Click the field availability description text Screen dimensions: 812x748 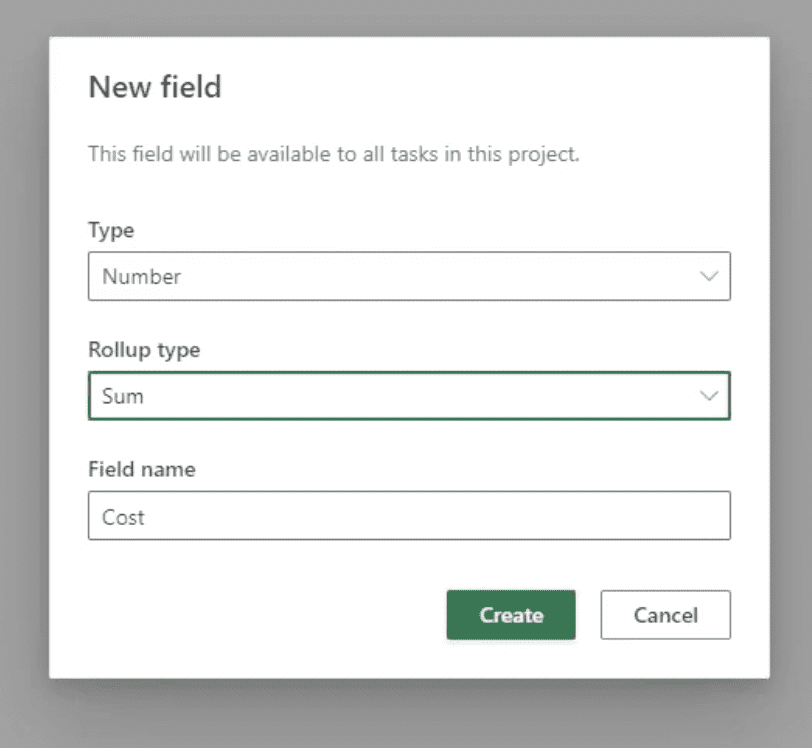point(334,154)
